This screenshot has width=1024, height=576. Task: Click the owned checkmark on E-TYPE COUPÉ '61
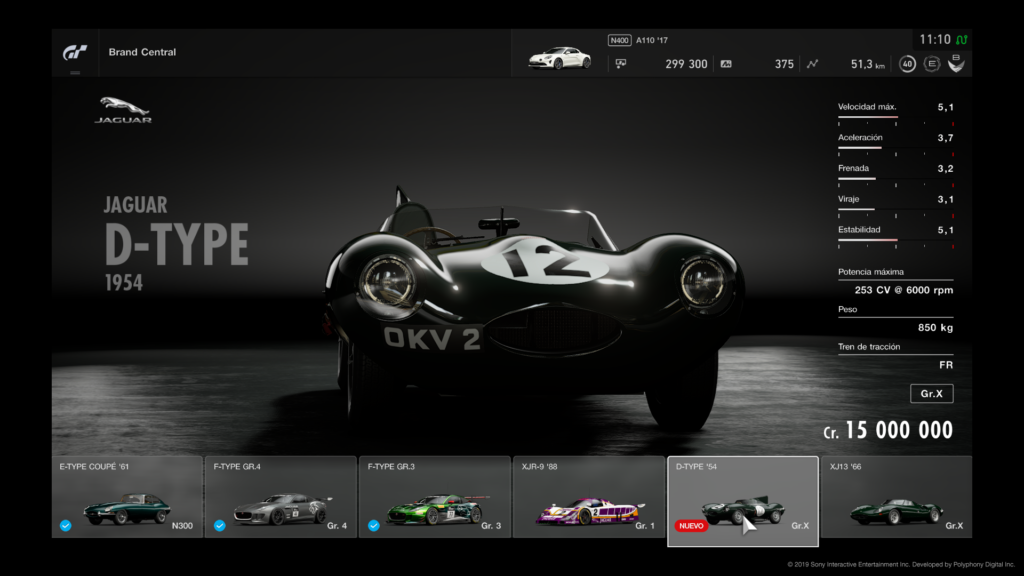[x=65, y=525]
